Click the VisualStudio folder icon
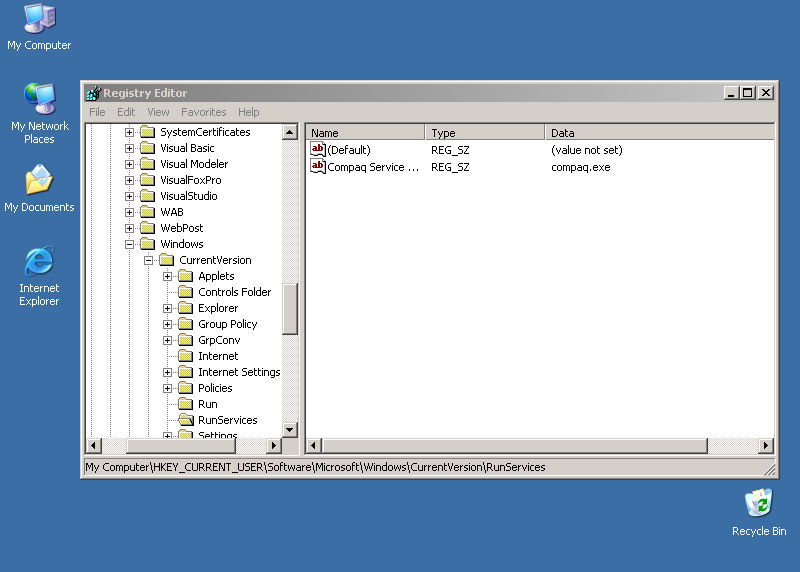This screenshot has width=800, height=572. click(147, 196)
